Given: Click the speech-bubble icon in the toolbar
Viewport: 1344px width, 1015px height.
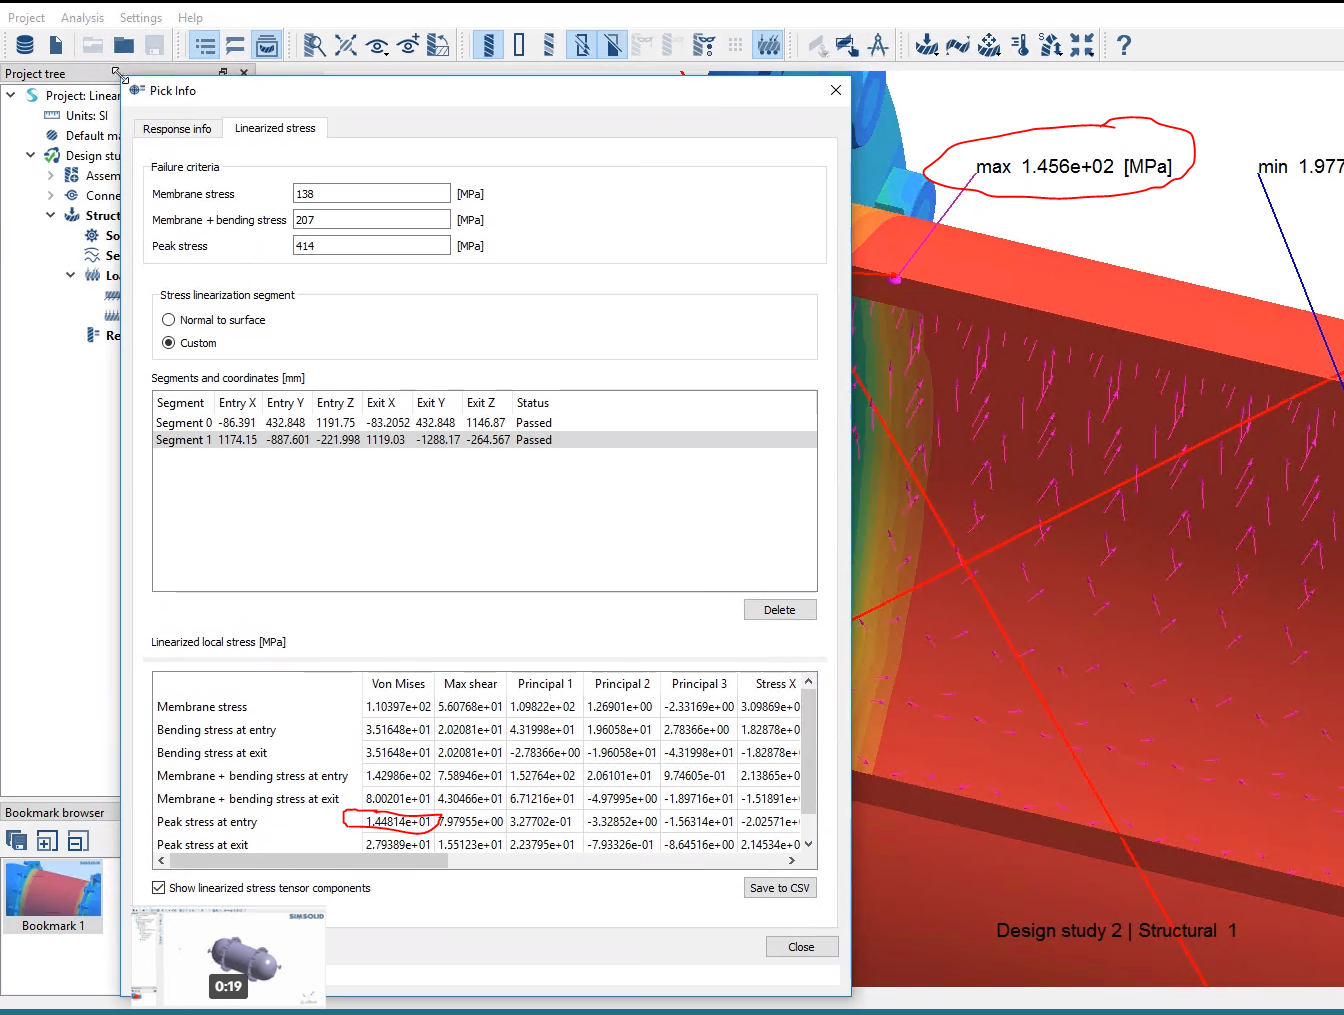Looking at the screenshot, I should [236, 45].
